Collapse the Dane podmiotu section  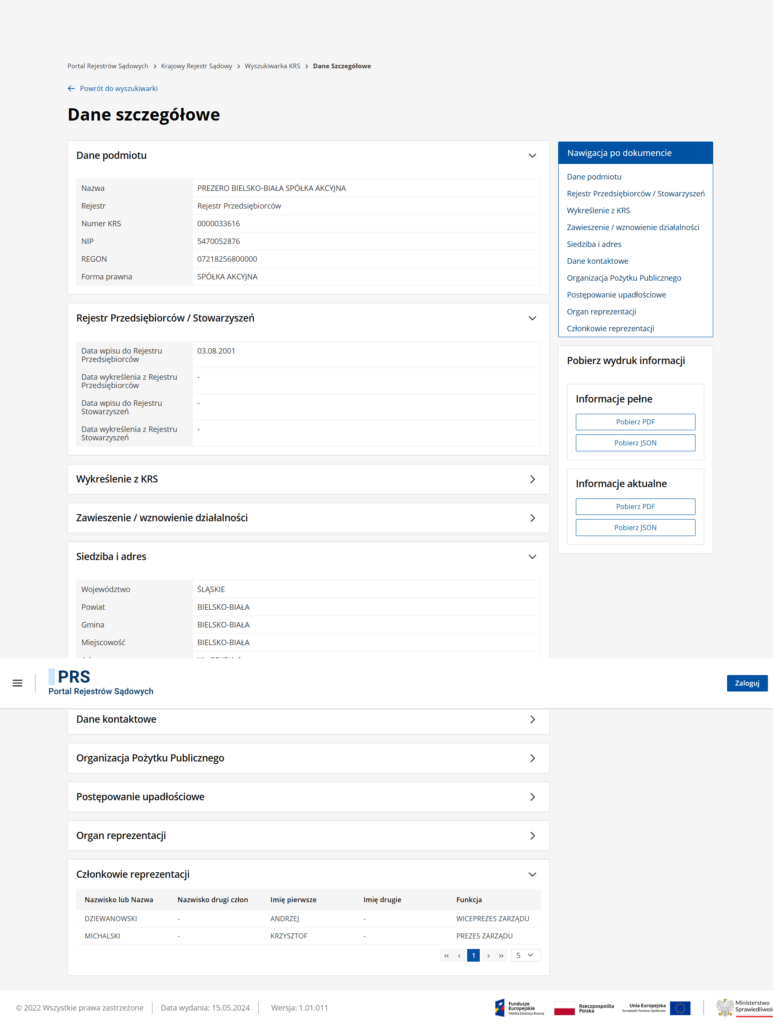point(532,156)
